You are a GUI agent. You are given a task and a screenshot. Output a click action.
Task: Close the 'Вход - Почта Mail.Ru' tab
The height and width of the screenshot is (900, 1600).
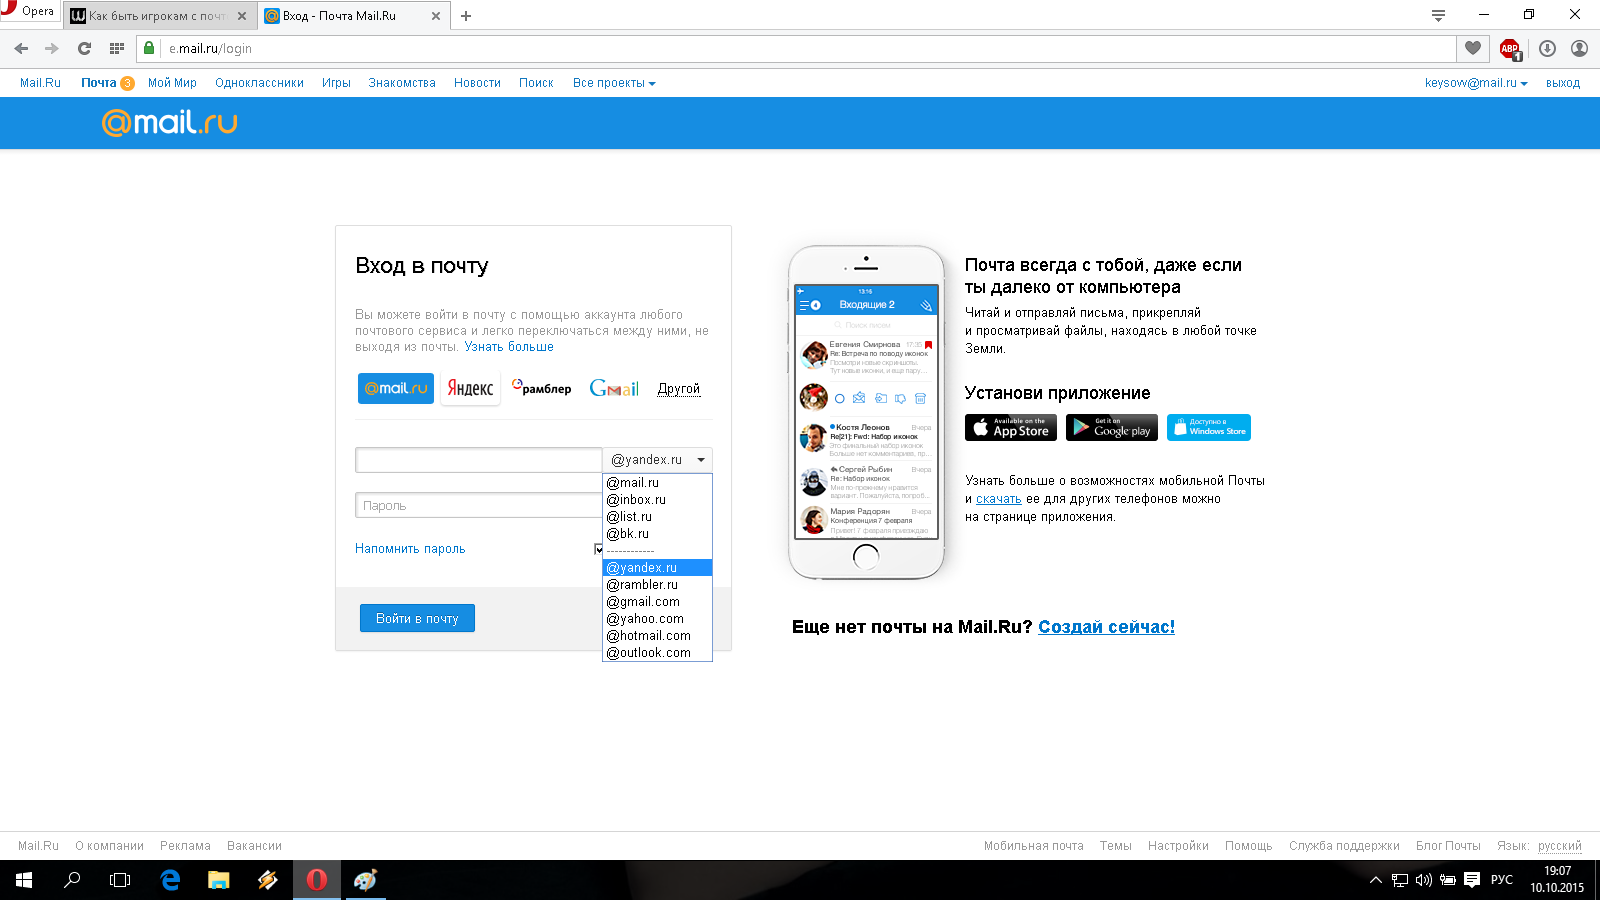pos(436,16)
